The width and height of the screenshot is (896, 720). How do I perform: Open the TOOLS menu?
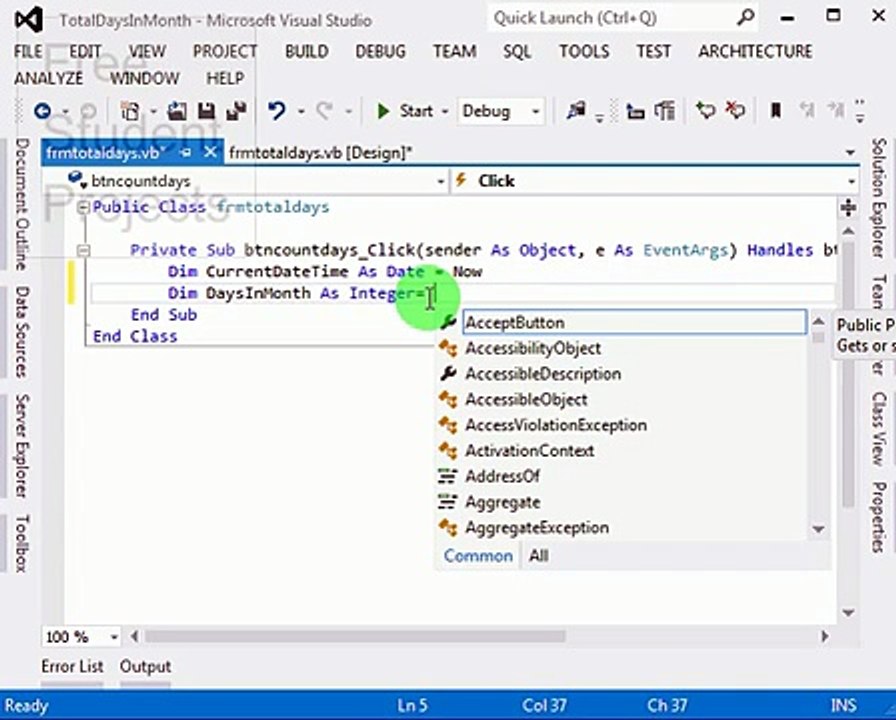tap(584, 51)
